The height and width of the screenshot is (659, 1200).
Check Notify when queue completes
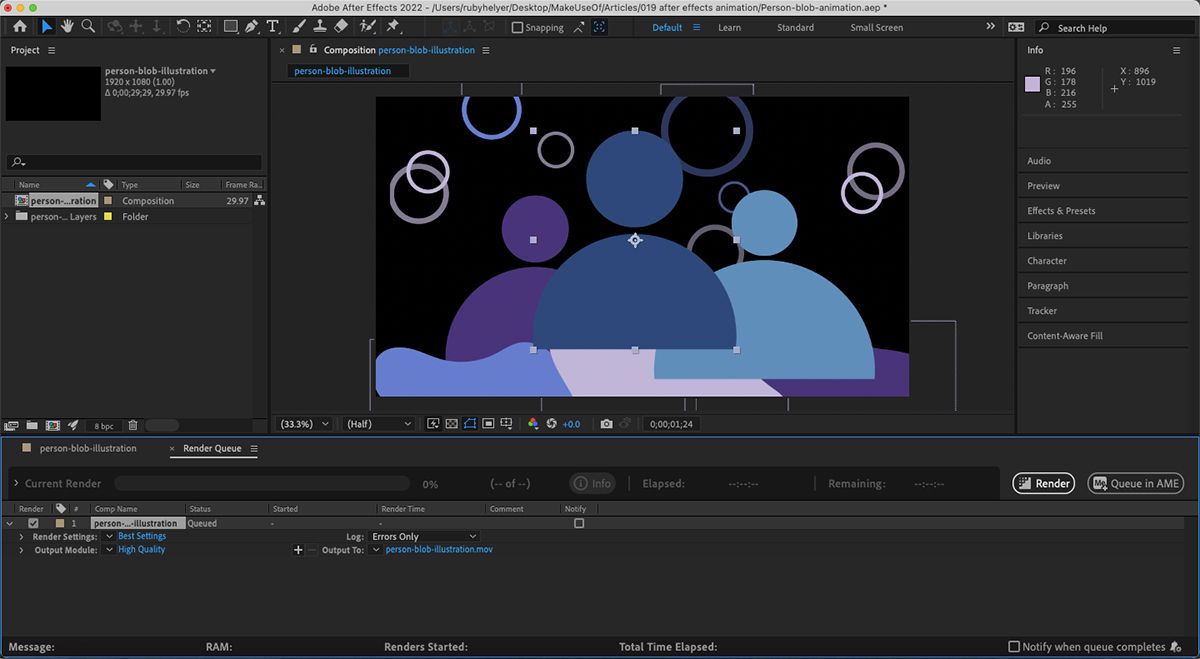[1014, 647]
